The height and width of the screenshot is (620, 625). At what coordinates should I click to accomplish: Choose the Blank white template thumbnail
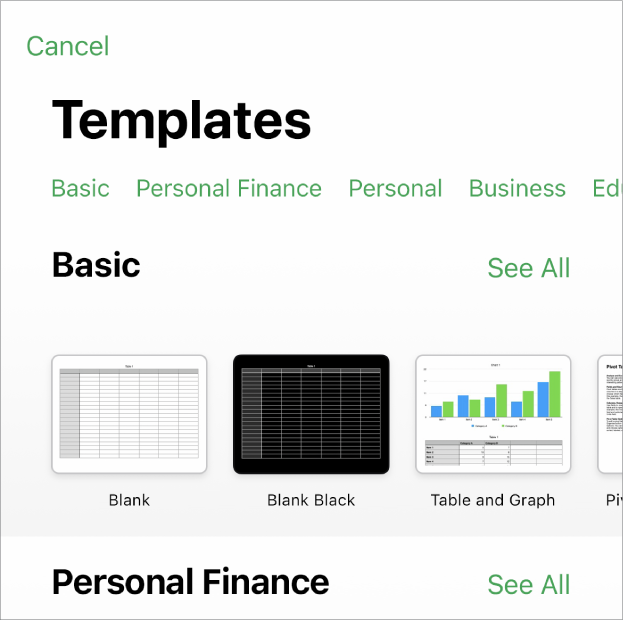129,414
